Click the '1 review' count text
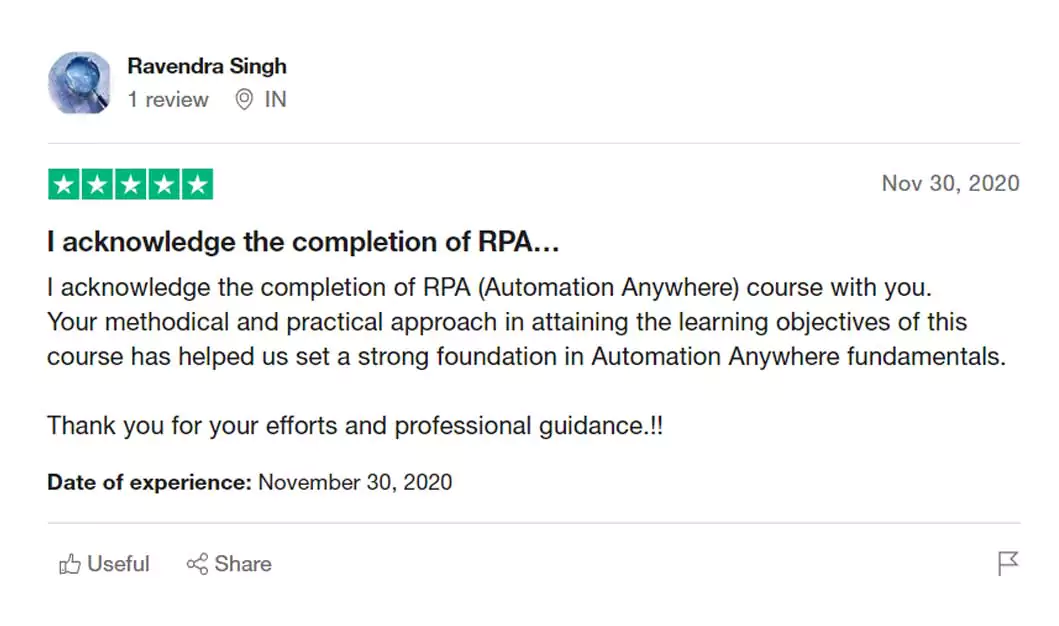Image resolution: width=1059 pixels, height=626 pixels. click(x=168, y=100)
